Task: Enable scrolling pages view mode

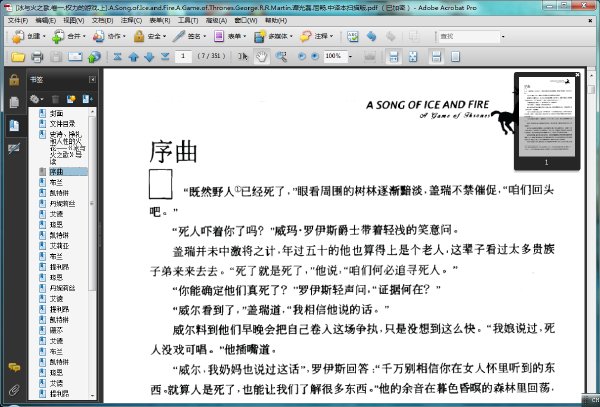Action: [x=393, y=57]
